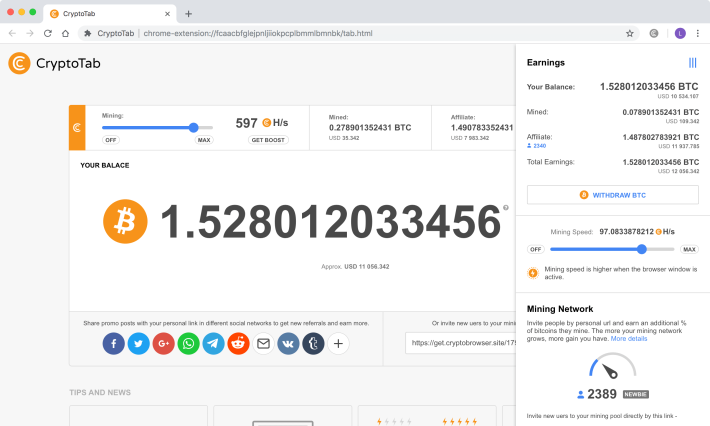
Task: Open the three-bar stats icon in Earnings
Action: 692,62
